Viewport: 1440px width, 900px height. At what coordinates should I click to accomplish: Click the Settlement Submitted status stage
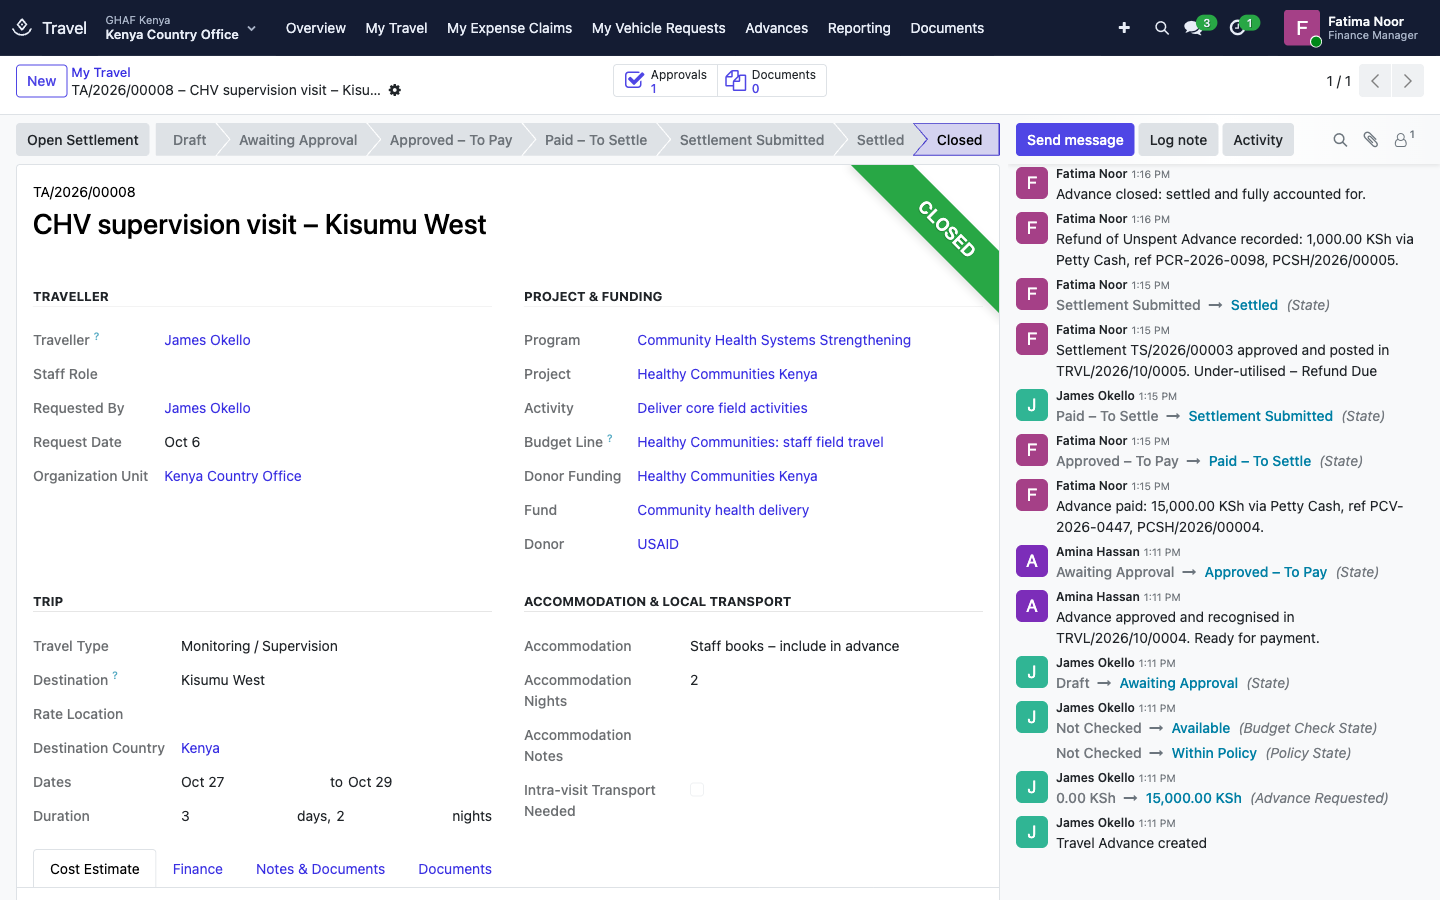(x=752, y=140)
